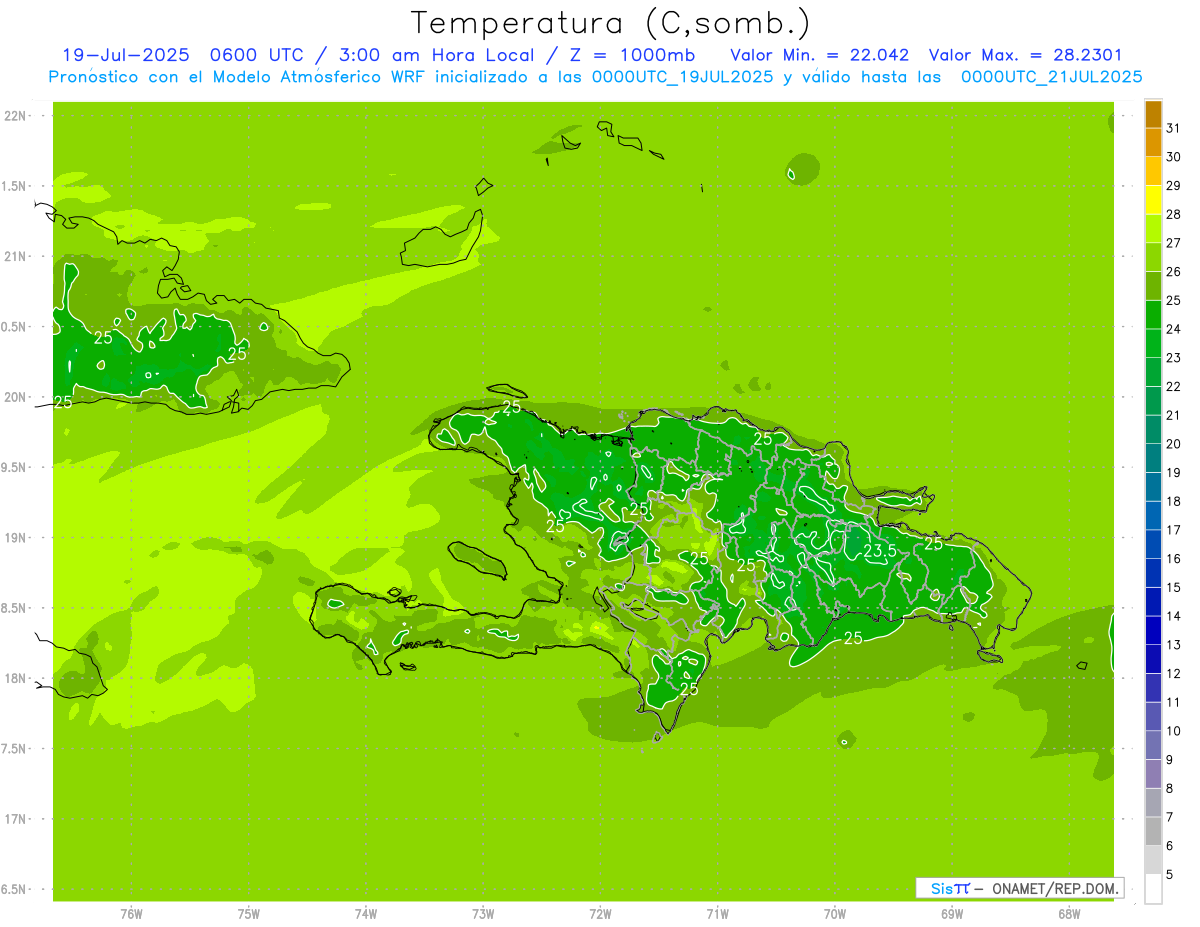Viewport: 1200px width, 927px height.
Task: Click the legend value "31"
Action: click(x=1174, y=128)
